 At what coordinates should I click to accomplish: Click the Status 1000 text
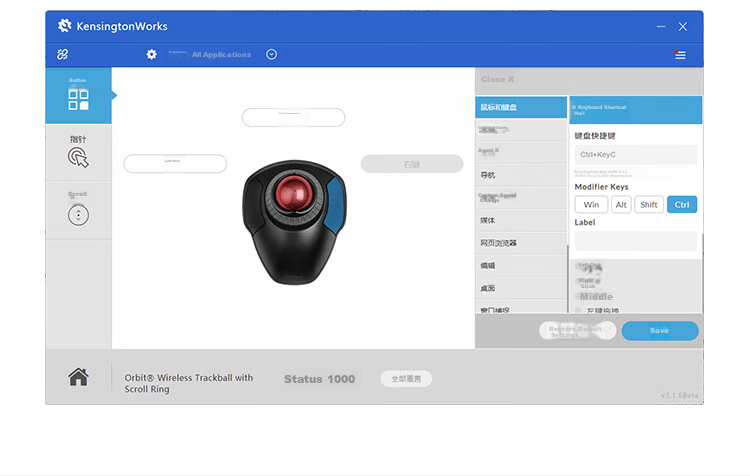pyautogui.click(x=320, y=379)
